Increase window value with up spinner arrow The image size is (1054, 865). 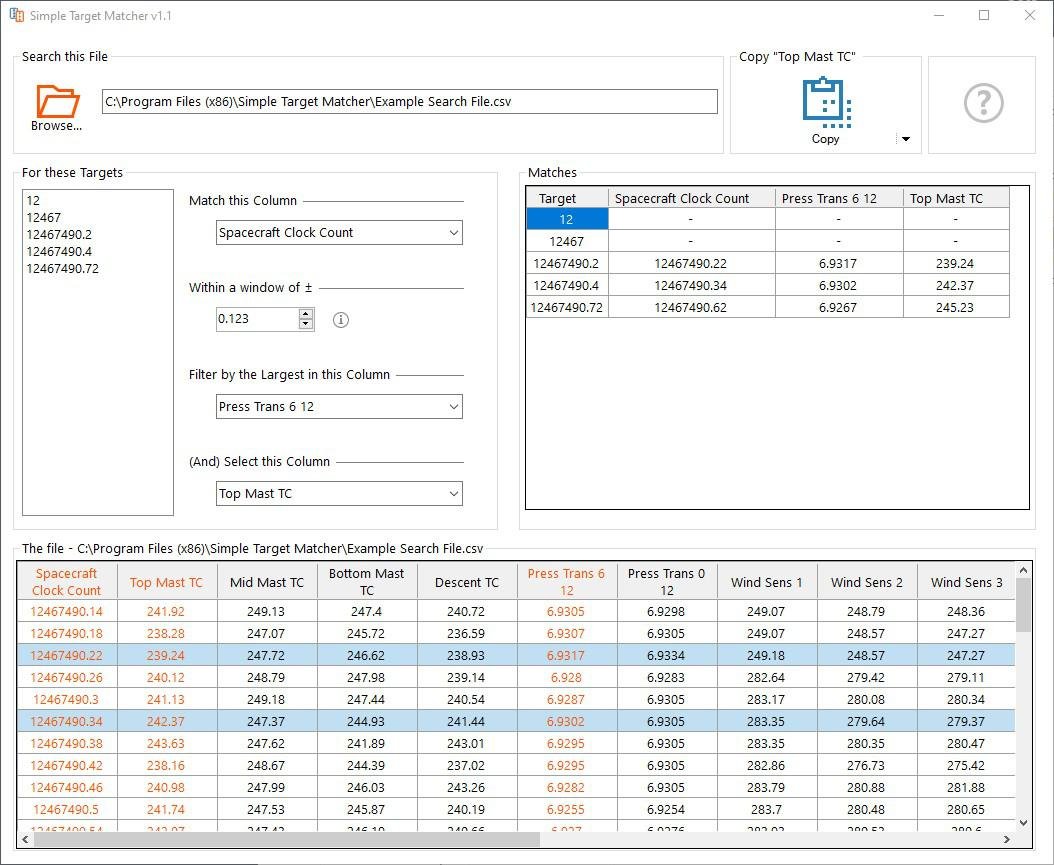coord(306,314)
